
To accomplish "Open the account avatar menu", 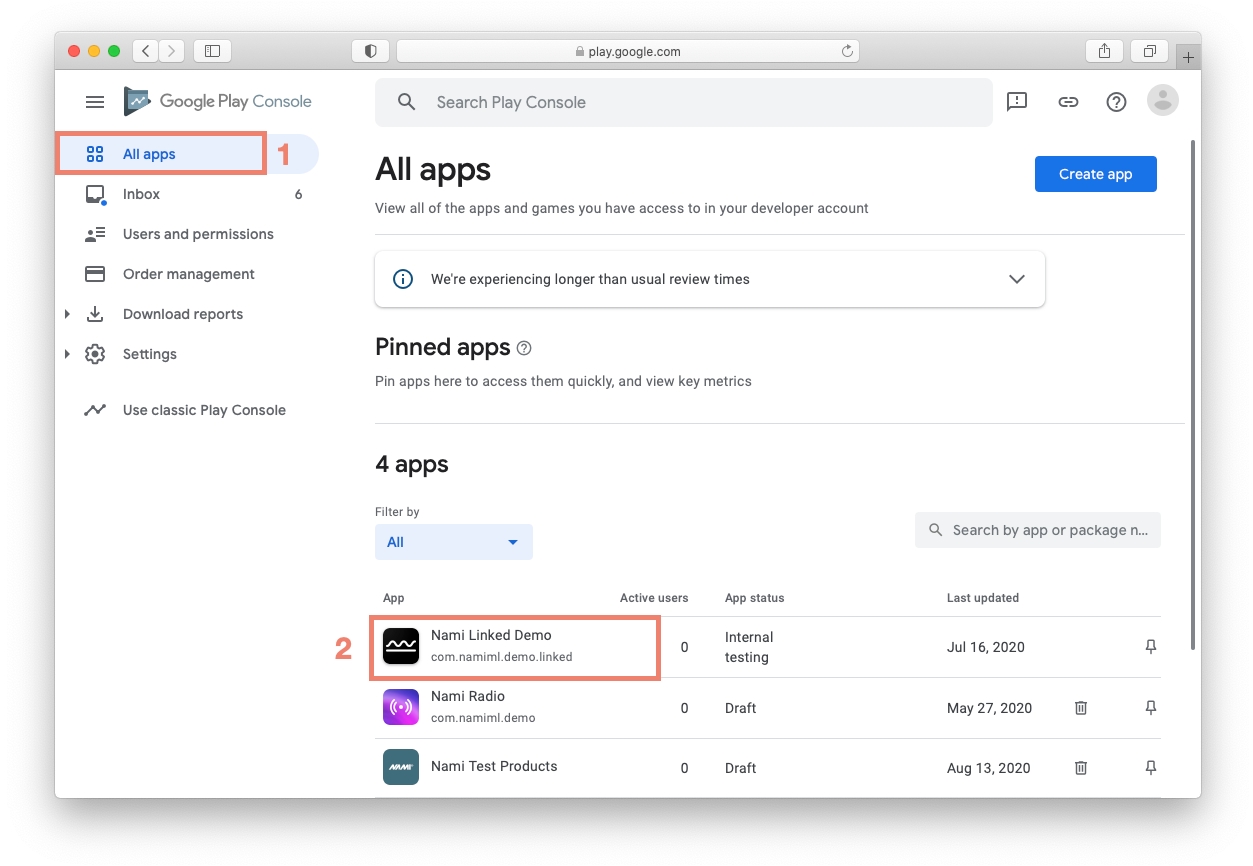I will pos(1162,100).
